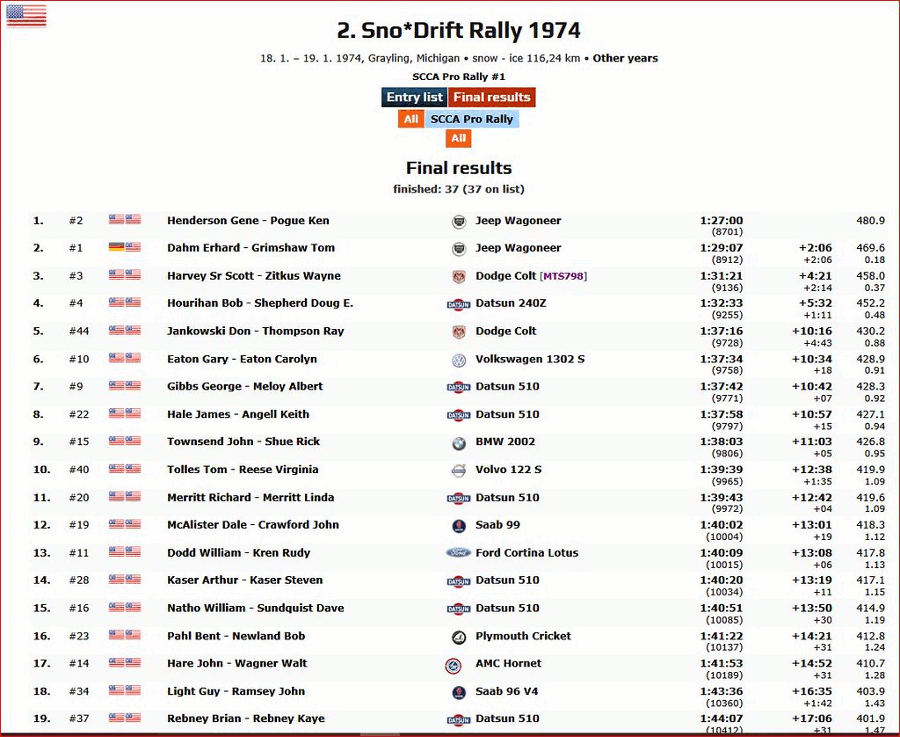Open Gibbs George - Meloy Albert crew entry
Screen dimensions: 900x737
(x=245, y=386)
